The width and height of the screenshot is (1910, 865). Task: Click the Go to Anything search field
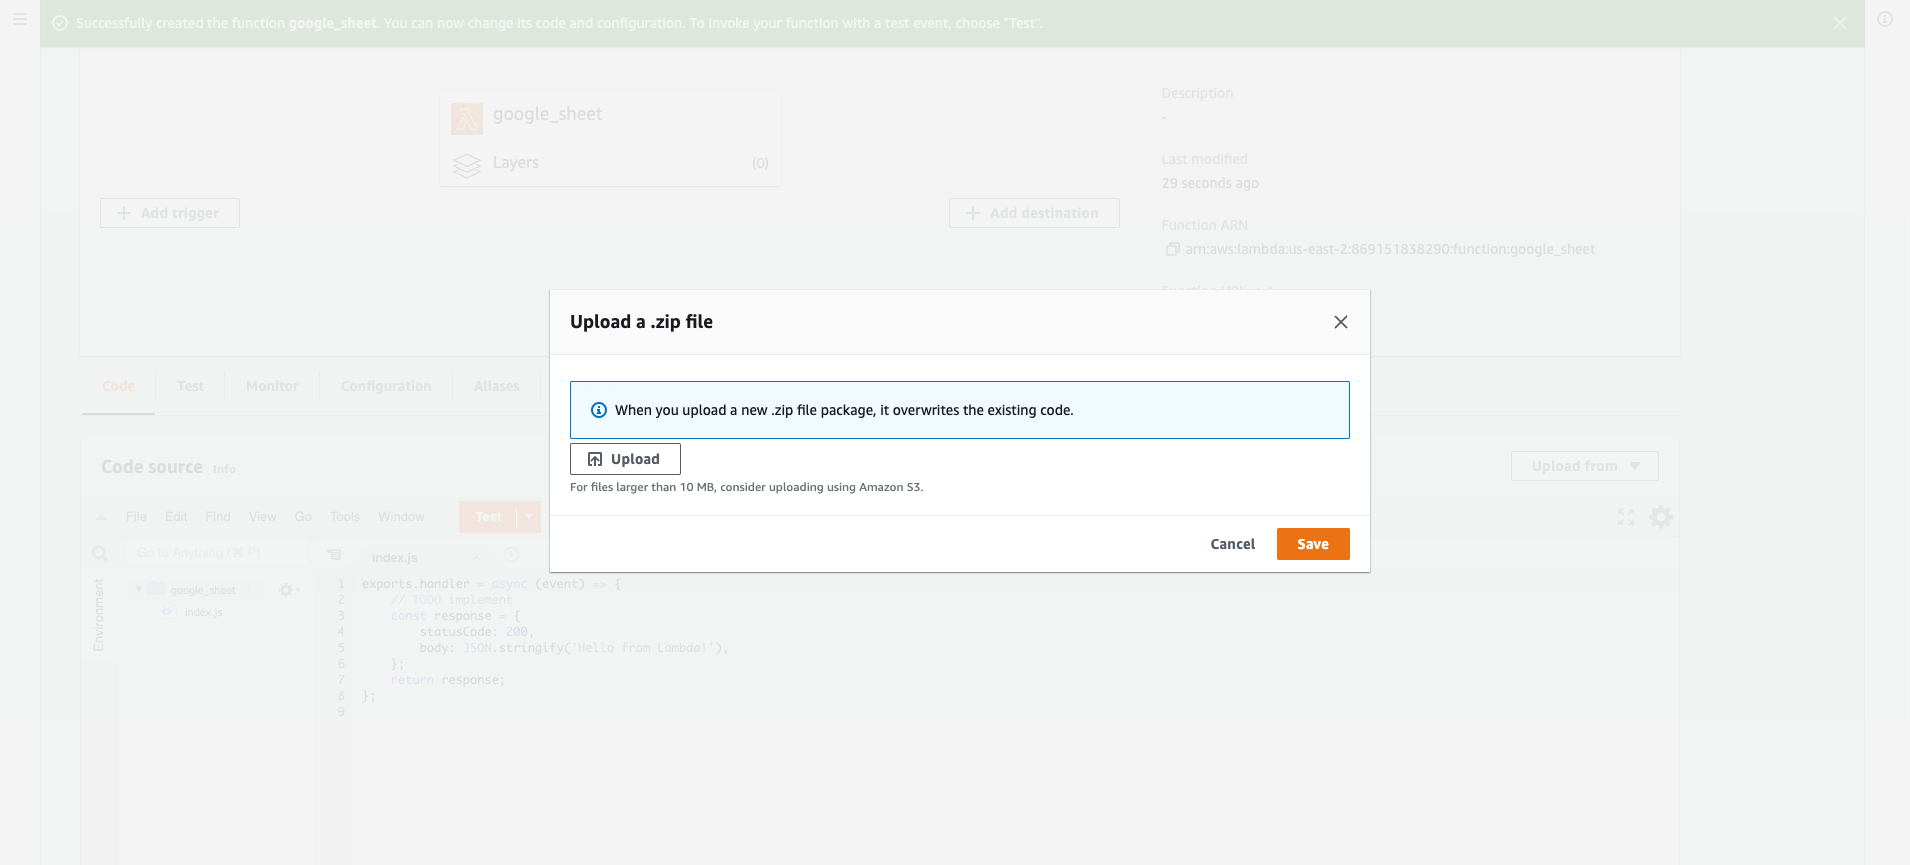[215, 553]
